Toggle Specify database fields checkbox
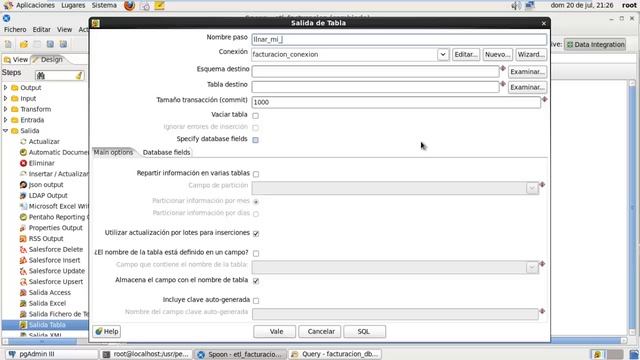Image resolution: width=640 pixels, height=360 pixels. tap(256, 140)
